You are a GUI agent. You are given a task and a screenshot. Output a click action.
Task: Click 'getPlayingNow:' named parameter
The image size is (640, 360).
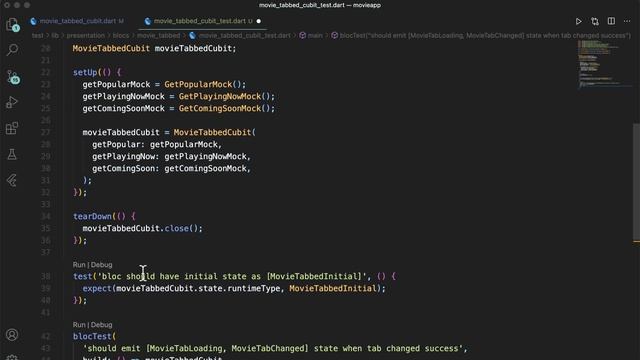coord(126,156)
